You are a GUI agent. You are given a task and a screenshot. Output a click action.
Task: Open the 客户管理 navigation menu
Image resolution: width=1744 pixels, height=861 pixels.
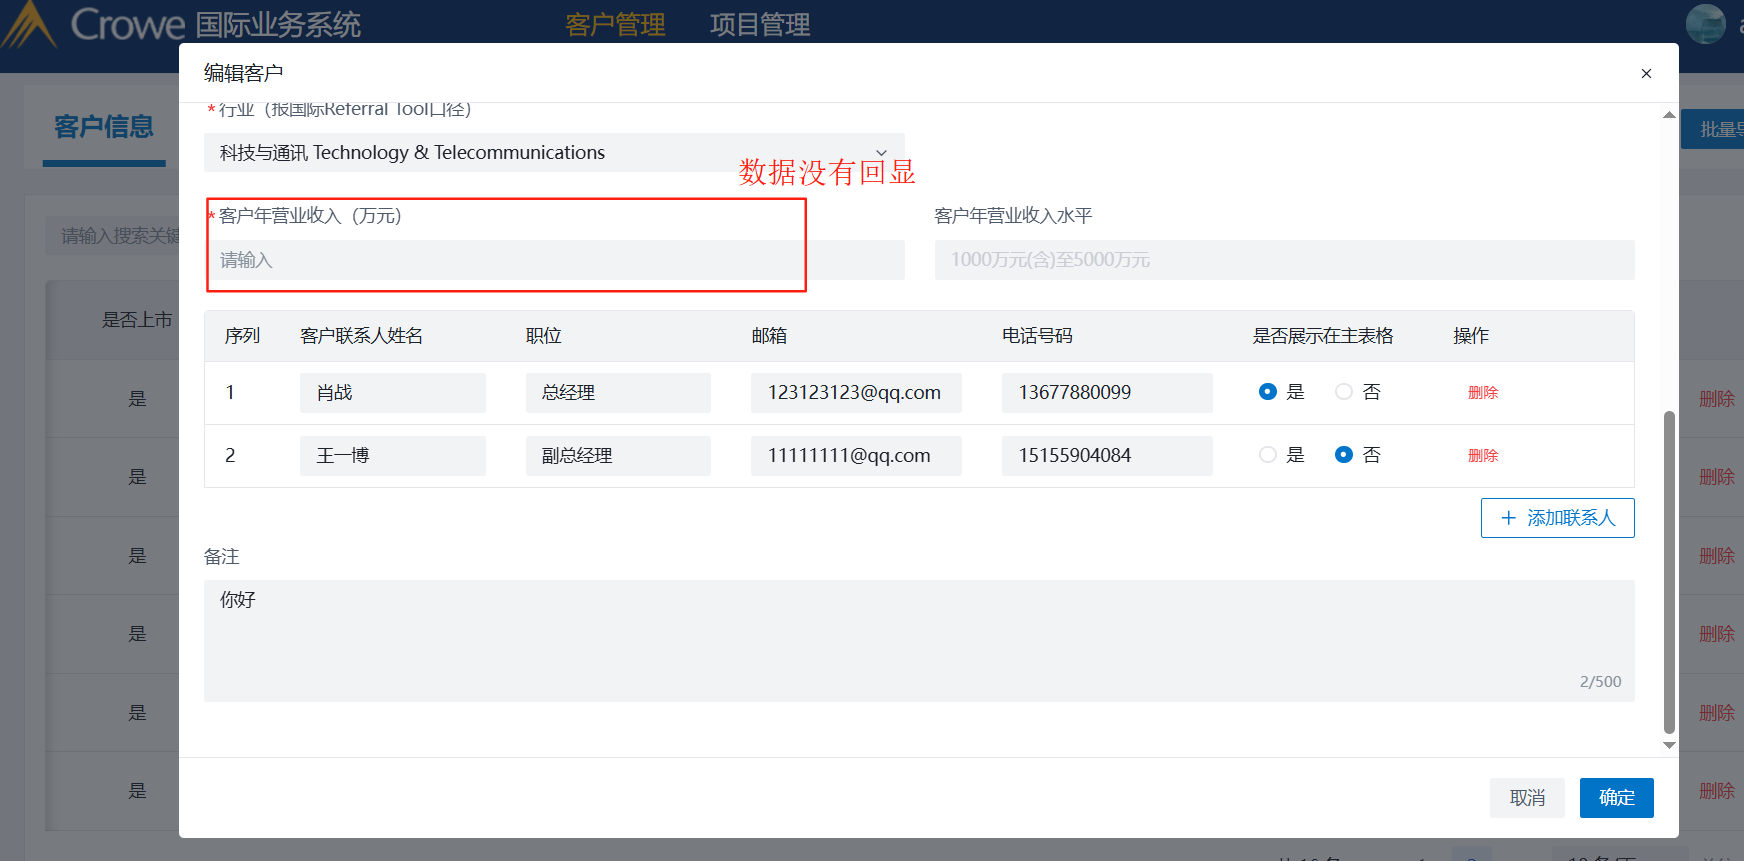(x=615, y=24)
